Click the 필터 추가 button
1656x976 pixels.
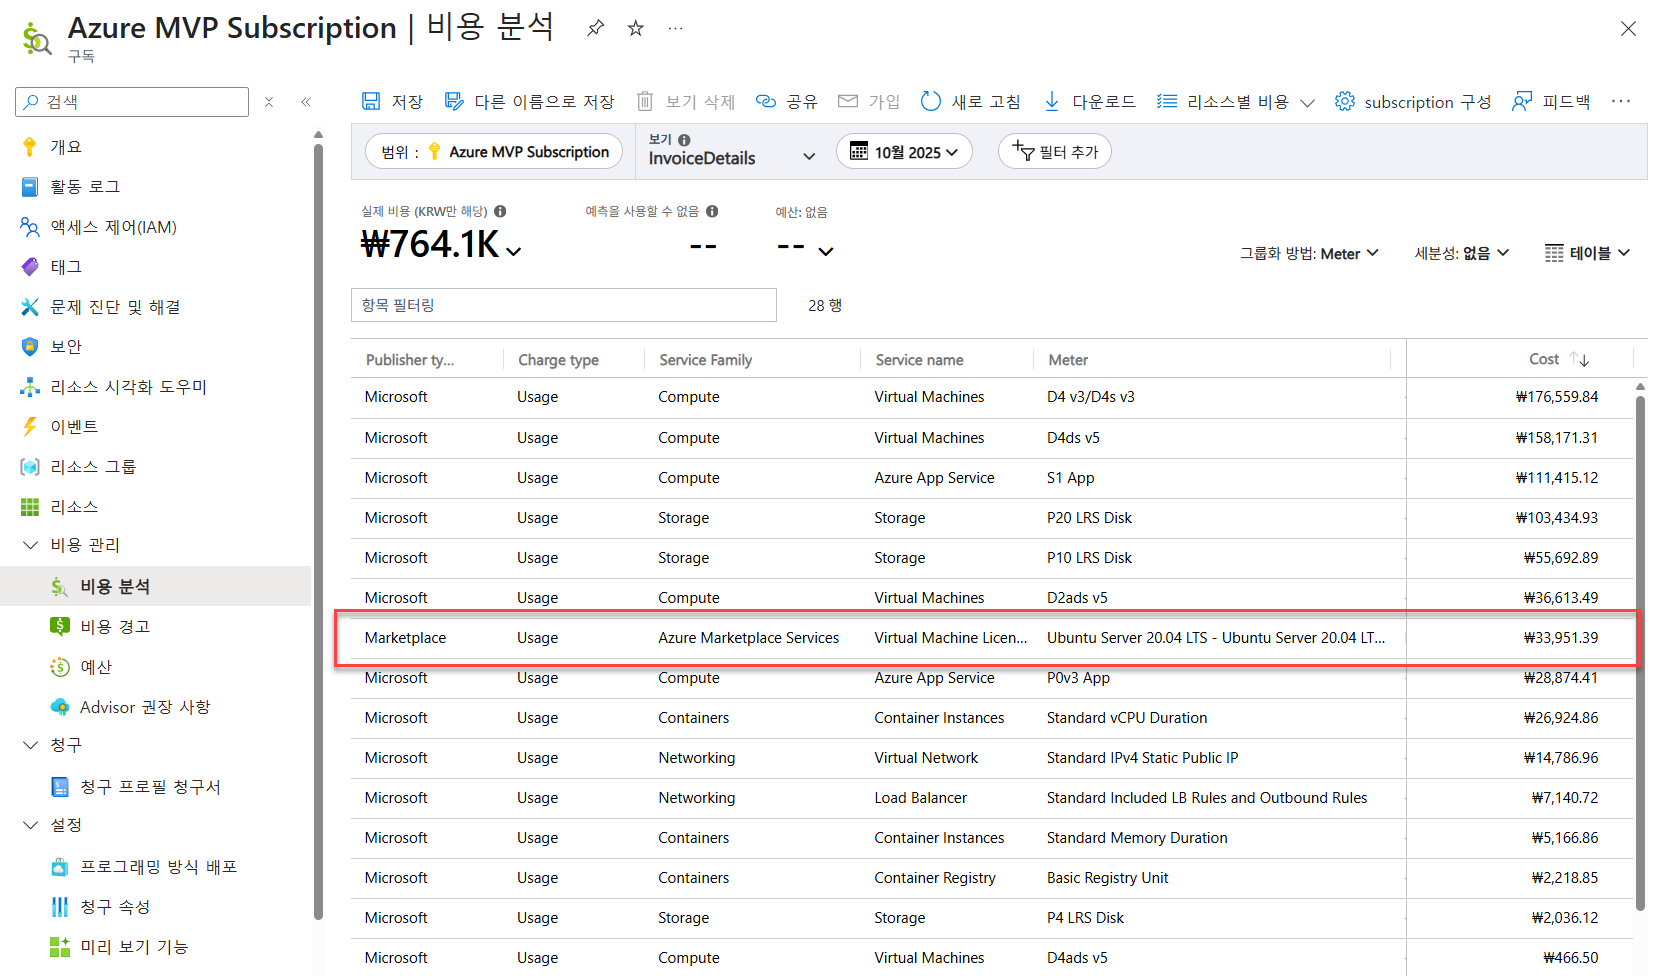(1055, 152)
